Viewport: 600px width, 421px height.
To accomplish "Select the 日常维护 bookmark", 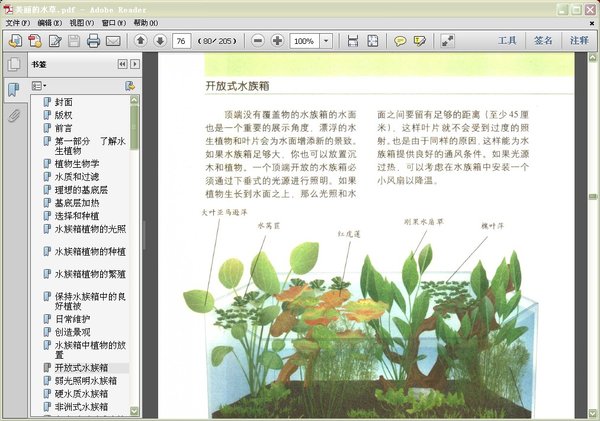I will pyautogui.click(x=72, y=319).
